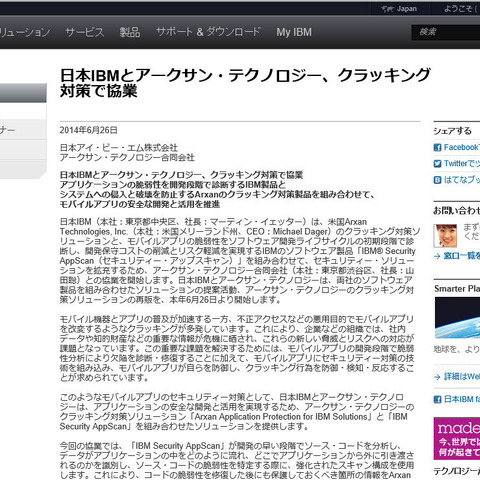Viewport: 480px width, 480px height.
Task: Share article via はてなブックマーク link
Action: 462,180
